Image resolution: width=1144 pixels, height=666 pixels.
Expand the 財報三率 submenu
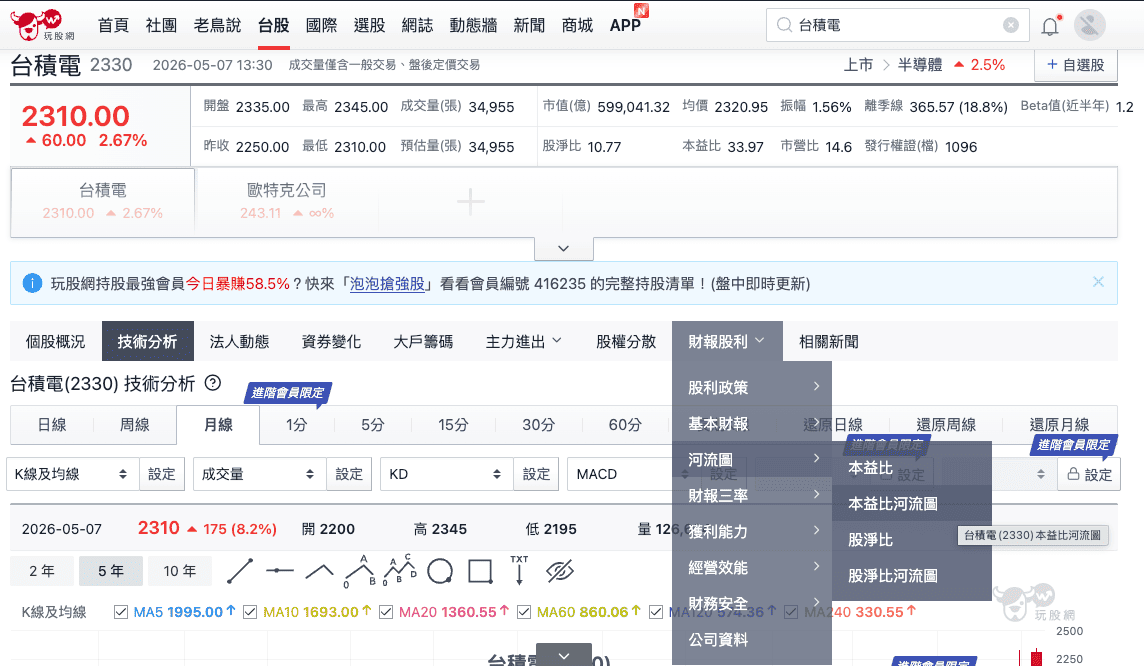751,495
